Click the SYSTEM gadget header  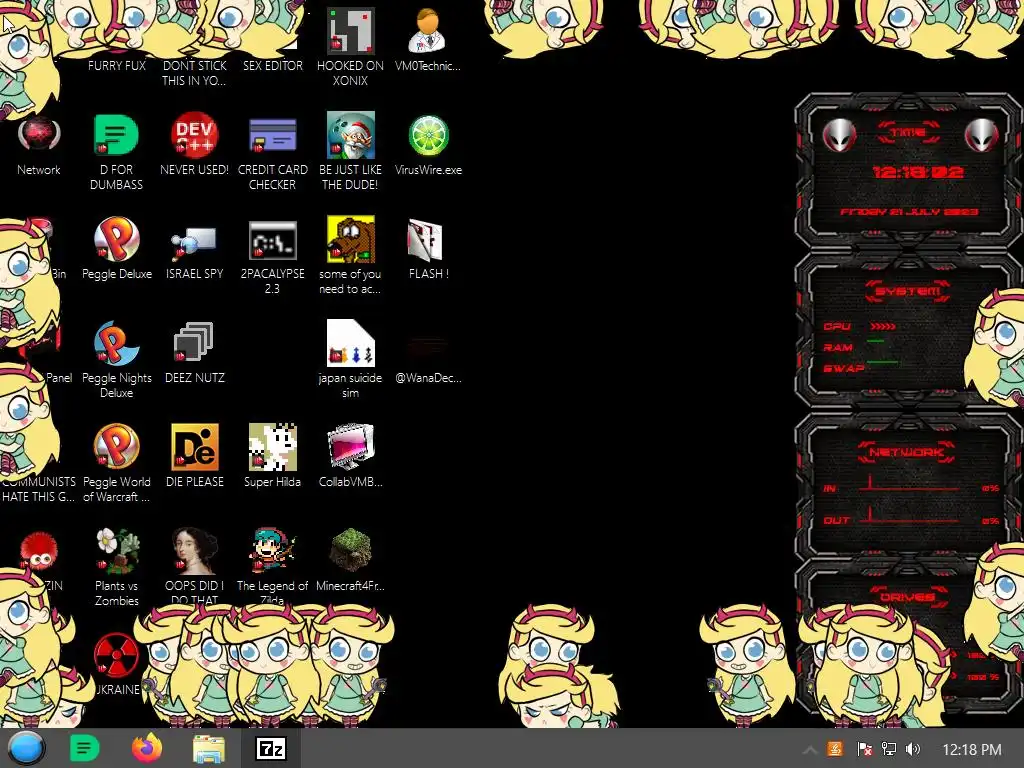(x=908, y=291)
